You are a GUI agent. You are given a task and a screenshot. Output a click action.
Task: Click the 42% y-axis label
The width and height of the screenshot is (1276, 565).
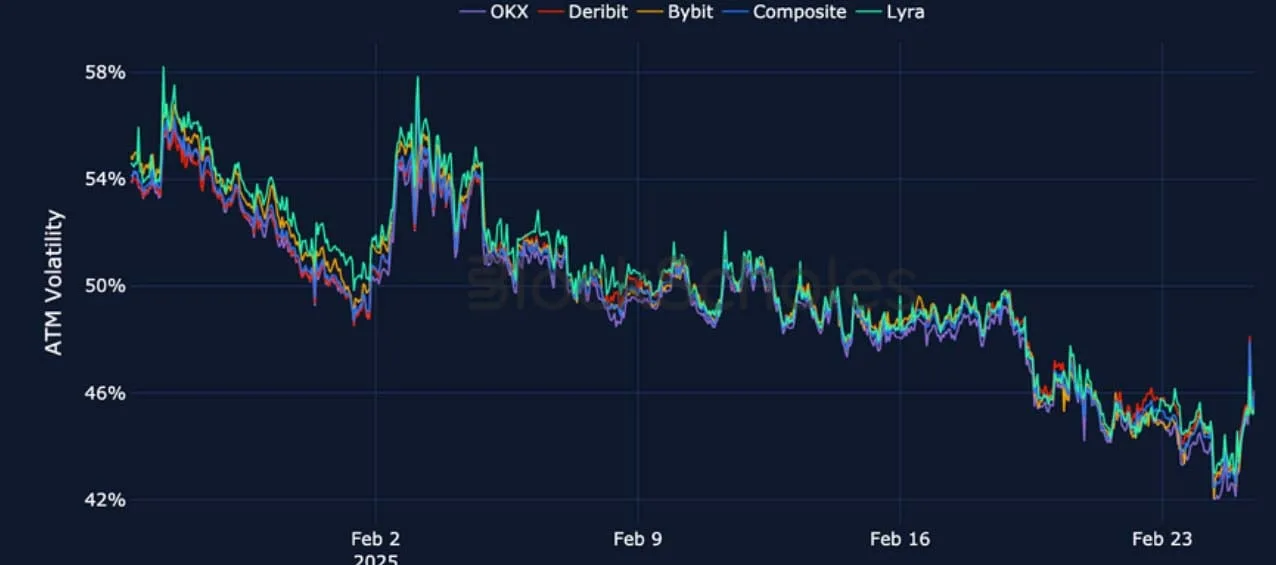[105, 500]
